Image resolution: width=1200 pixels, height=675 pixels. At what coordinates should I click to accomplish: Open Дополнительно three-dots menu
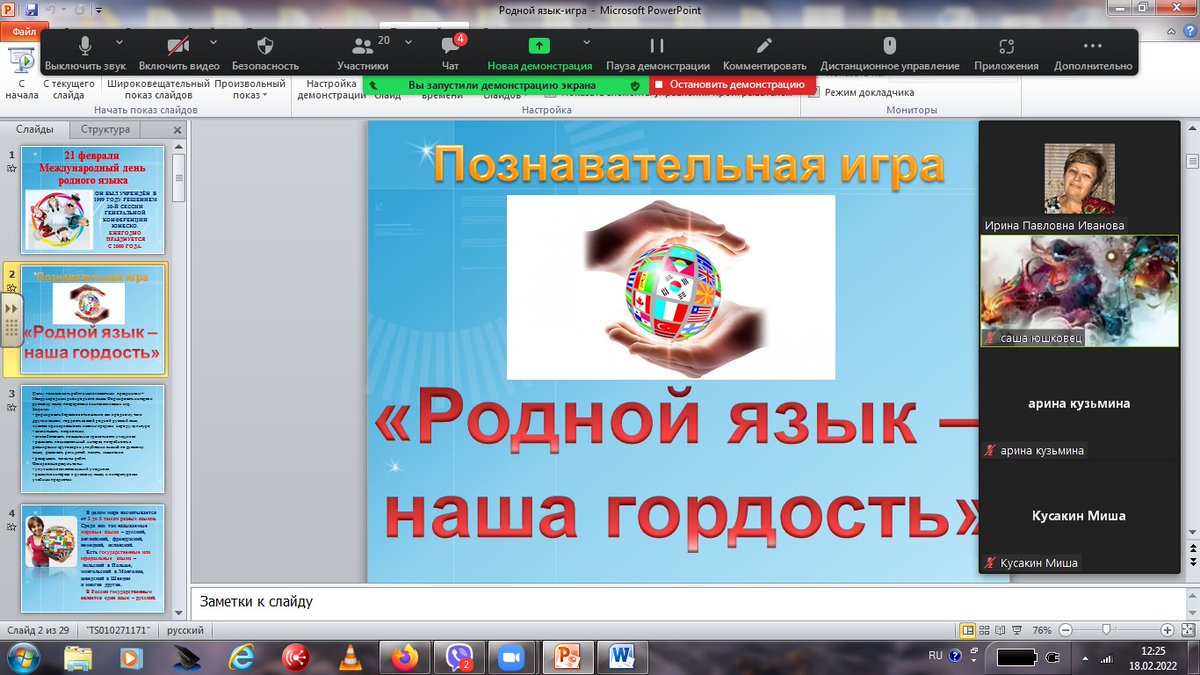[1092, 54]
